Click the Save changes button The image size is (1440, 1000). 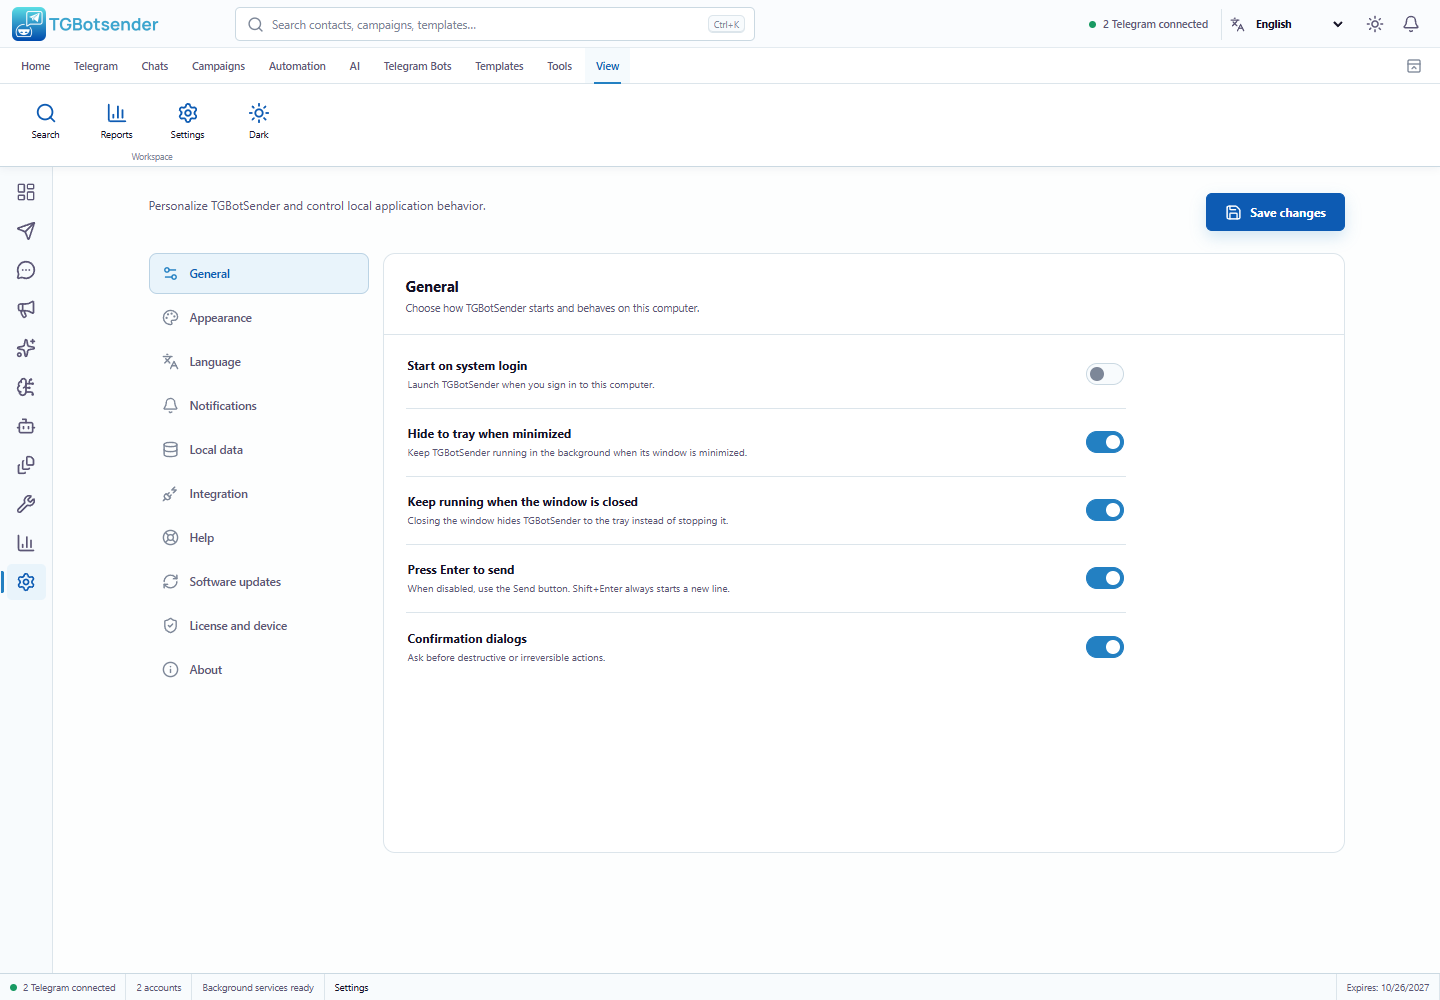[1275, 212]
